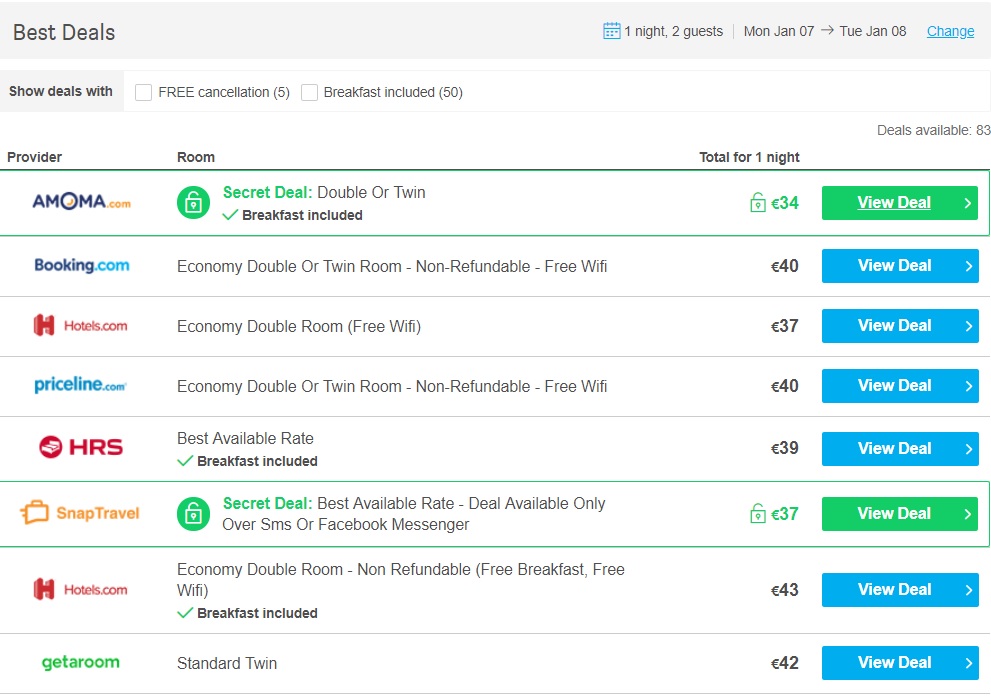Image resolution: width=991 pixels, height=697 pixels.
Task: Click the SnapTravel provider logo
Action: (x=80, y=512)
